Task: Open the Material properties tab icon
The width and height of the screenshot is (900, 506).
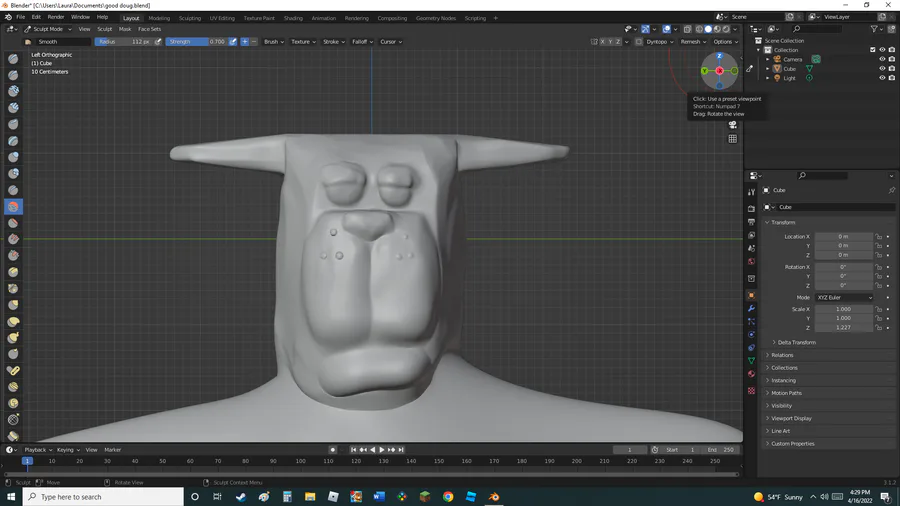Action: pyautogui.click(x=751, y=374)
